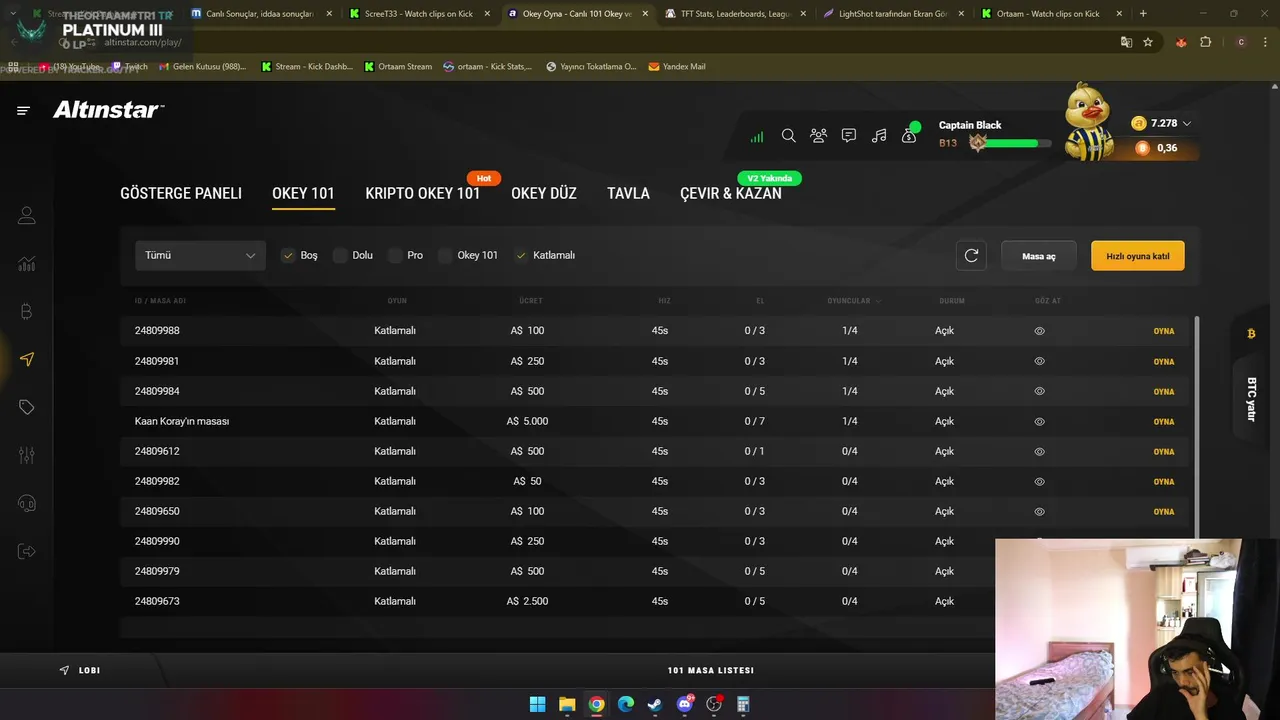Viewport: 1280px width, 720px height.
Task: Open the profile icon in the left sidebar
Action: [x=27, y=215]
